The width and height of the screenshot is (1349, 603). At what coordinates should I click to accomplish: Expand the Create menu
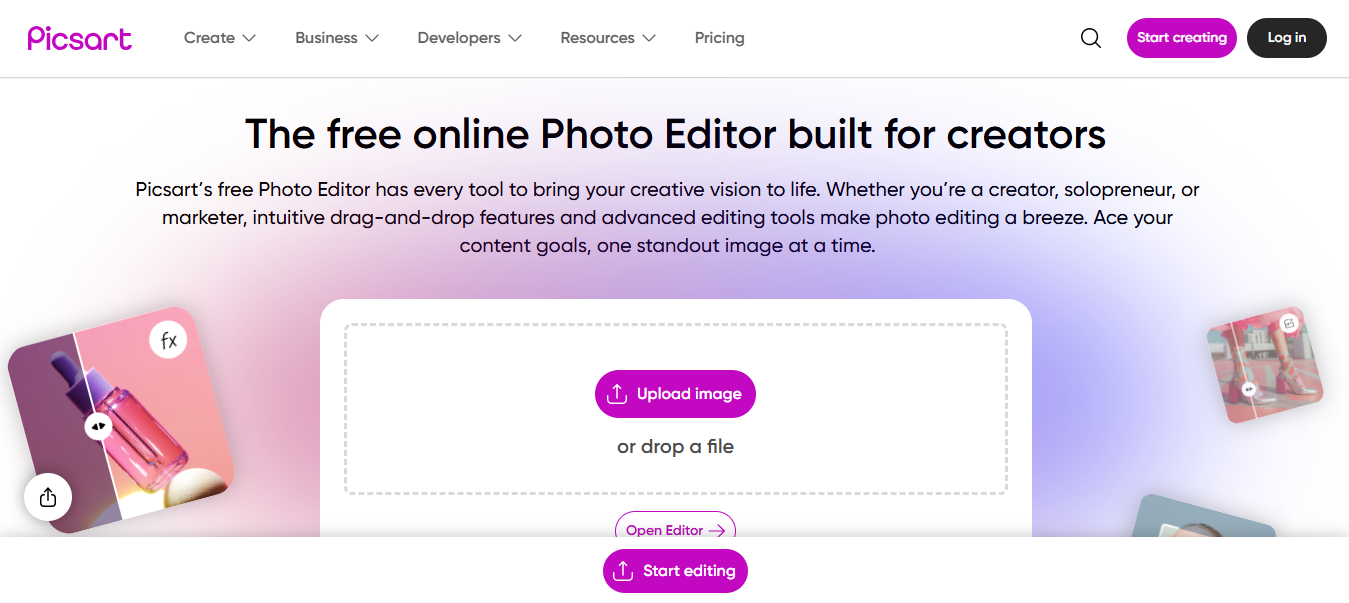click(x=219, y=37)
